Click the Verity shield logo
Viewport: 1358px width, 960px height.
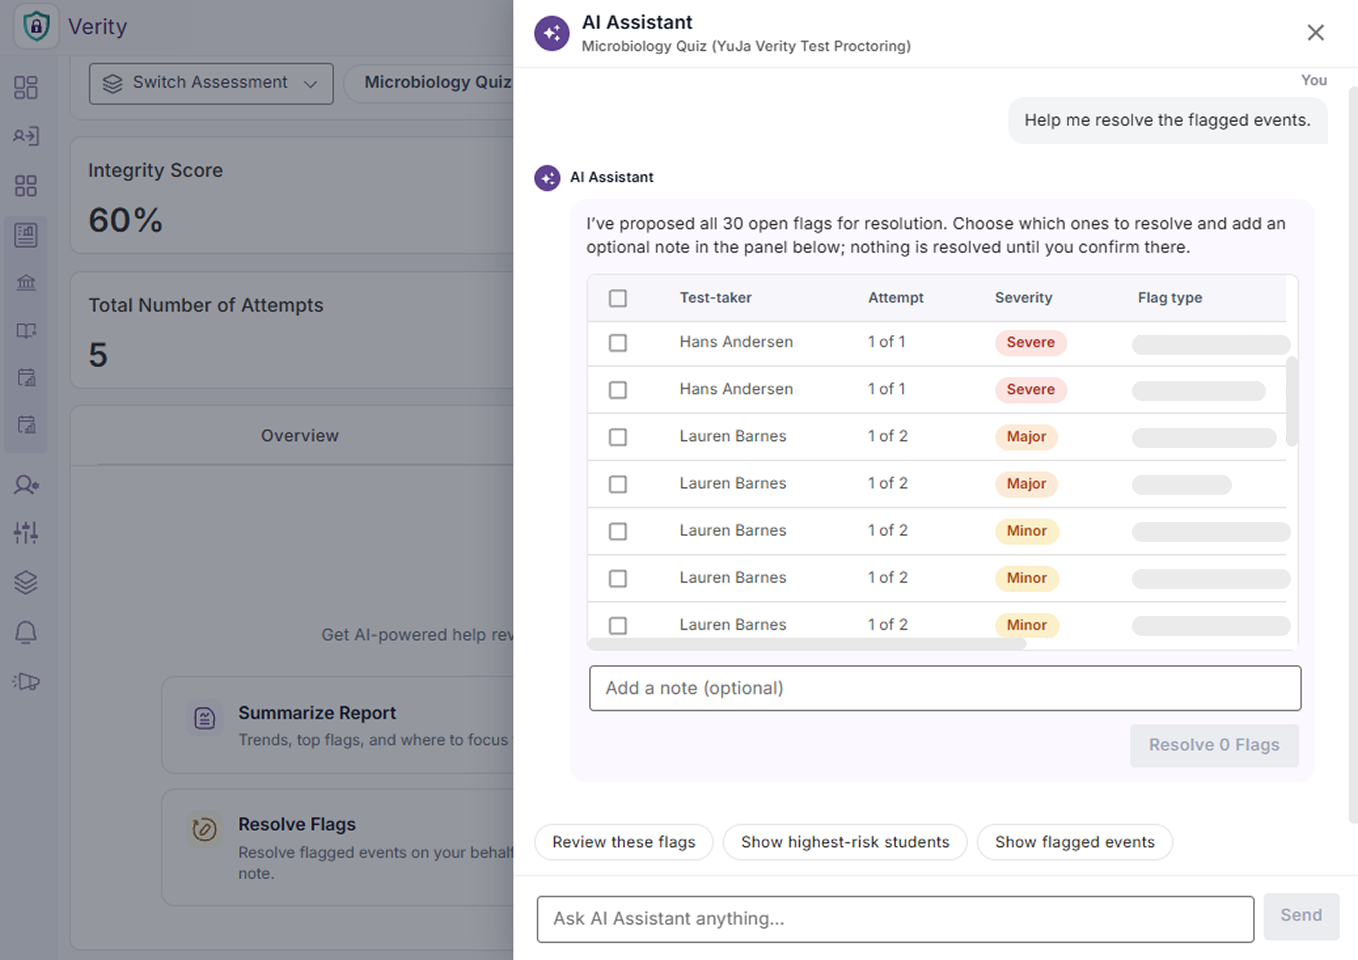tap(37, 26)
